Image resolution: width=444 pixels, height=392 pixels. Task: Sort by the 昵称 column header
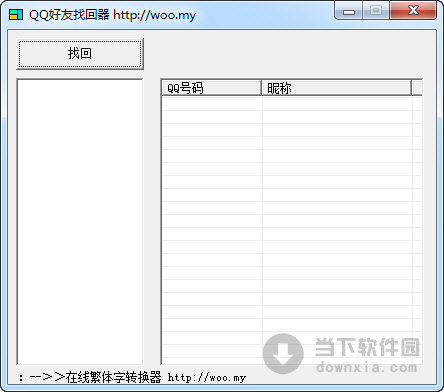336,88
